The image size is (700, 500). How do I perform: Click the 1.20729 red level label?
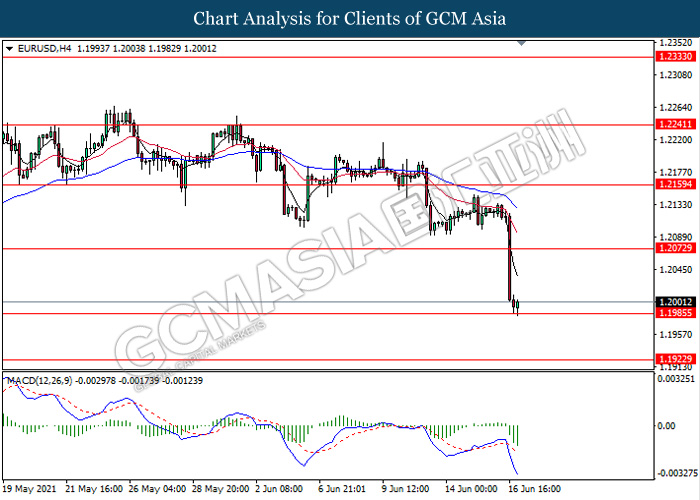(x=676, y=248)
